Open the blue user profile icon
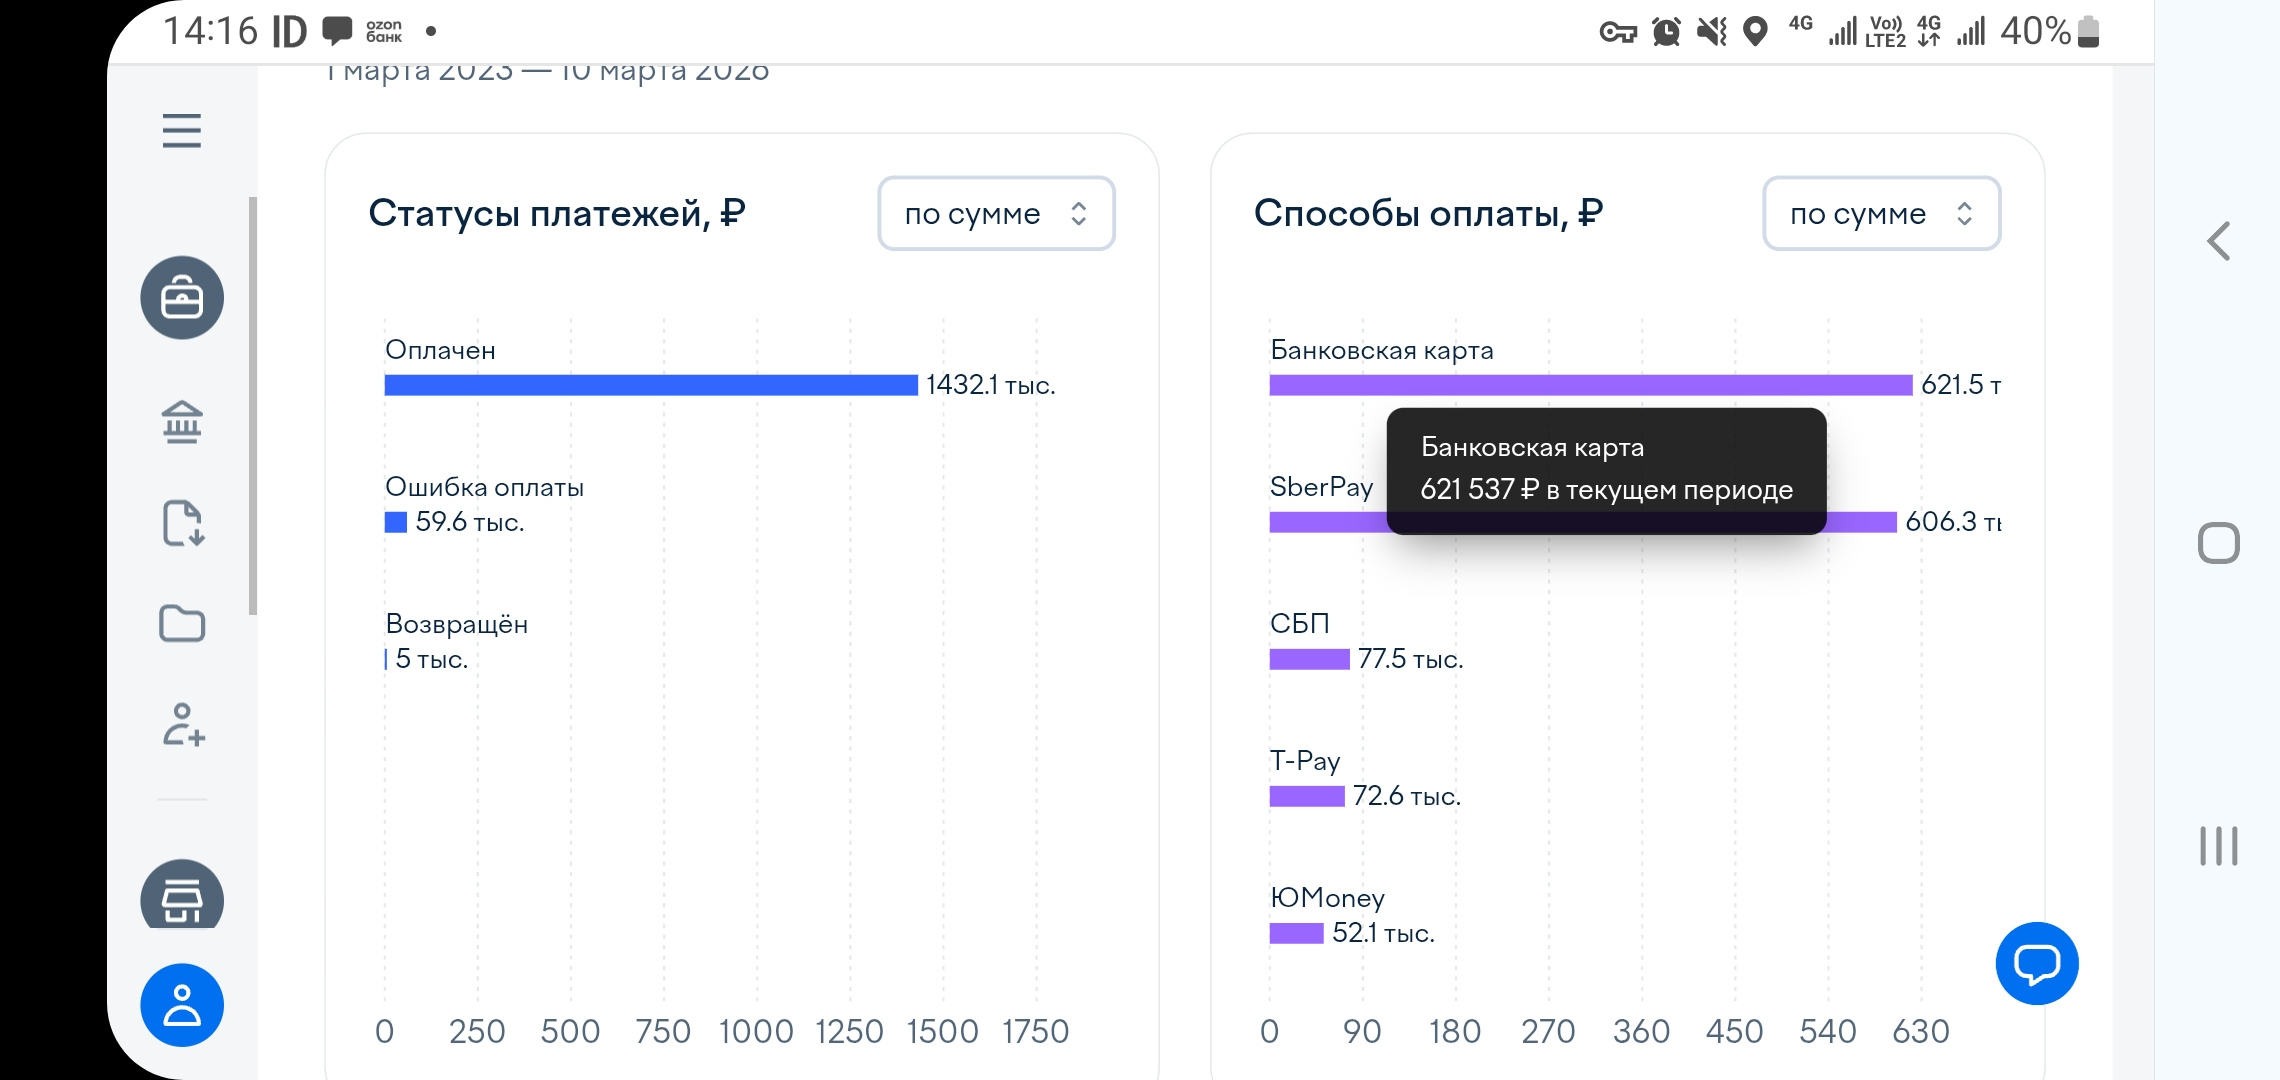Screen dimensions: 2280x1080 182,1005
